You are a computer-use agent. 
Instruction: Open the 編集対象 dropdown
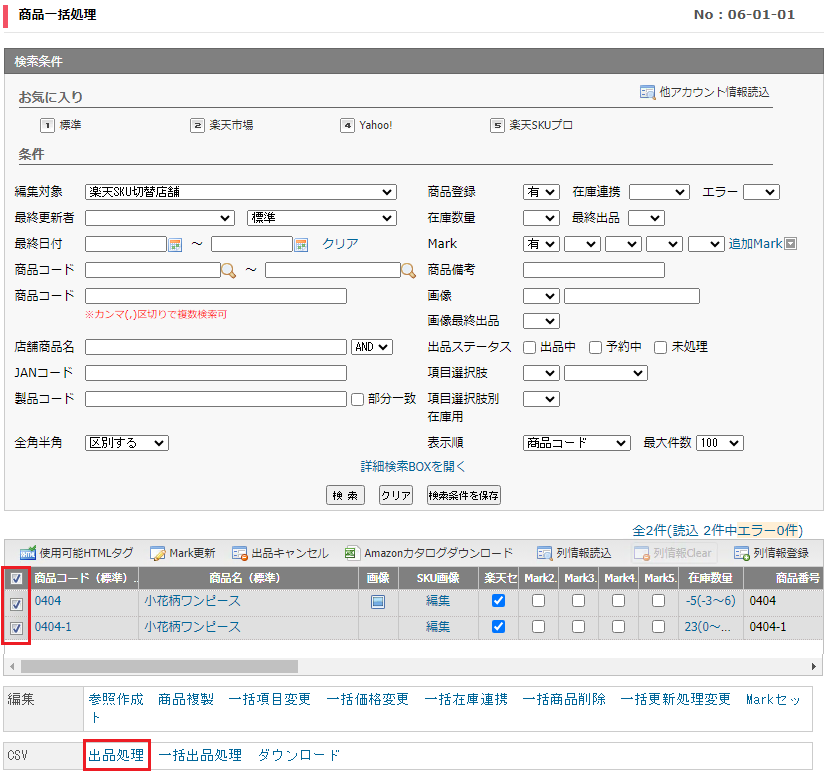[x=241, y=192]
